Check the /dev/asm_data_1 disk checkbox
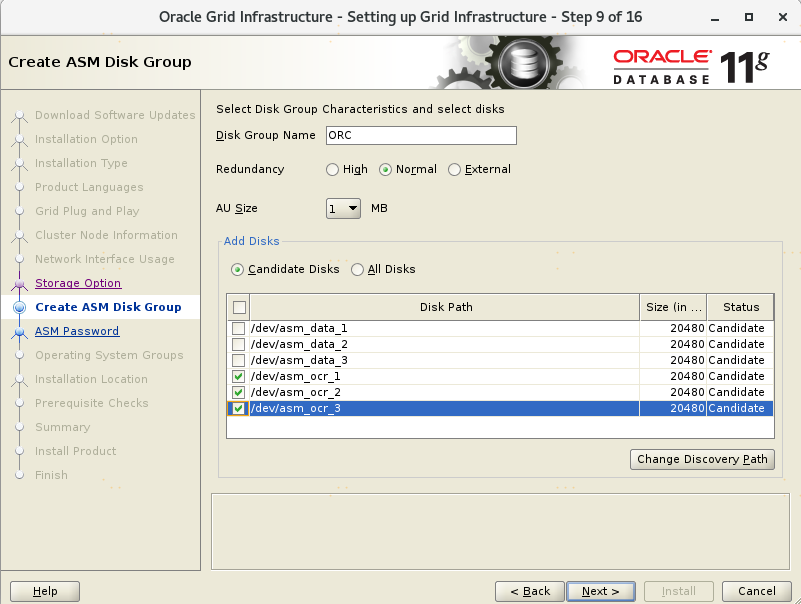 pos(238,329)
